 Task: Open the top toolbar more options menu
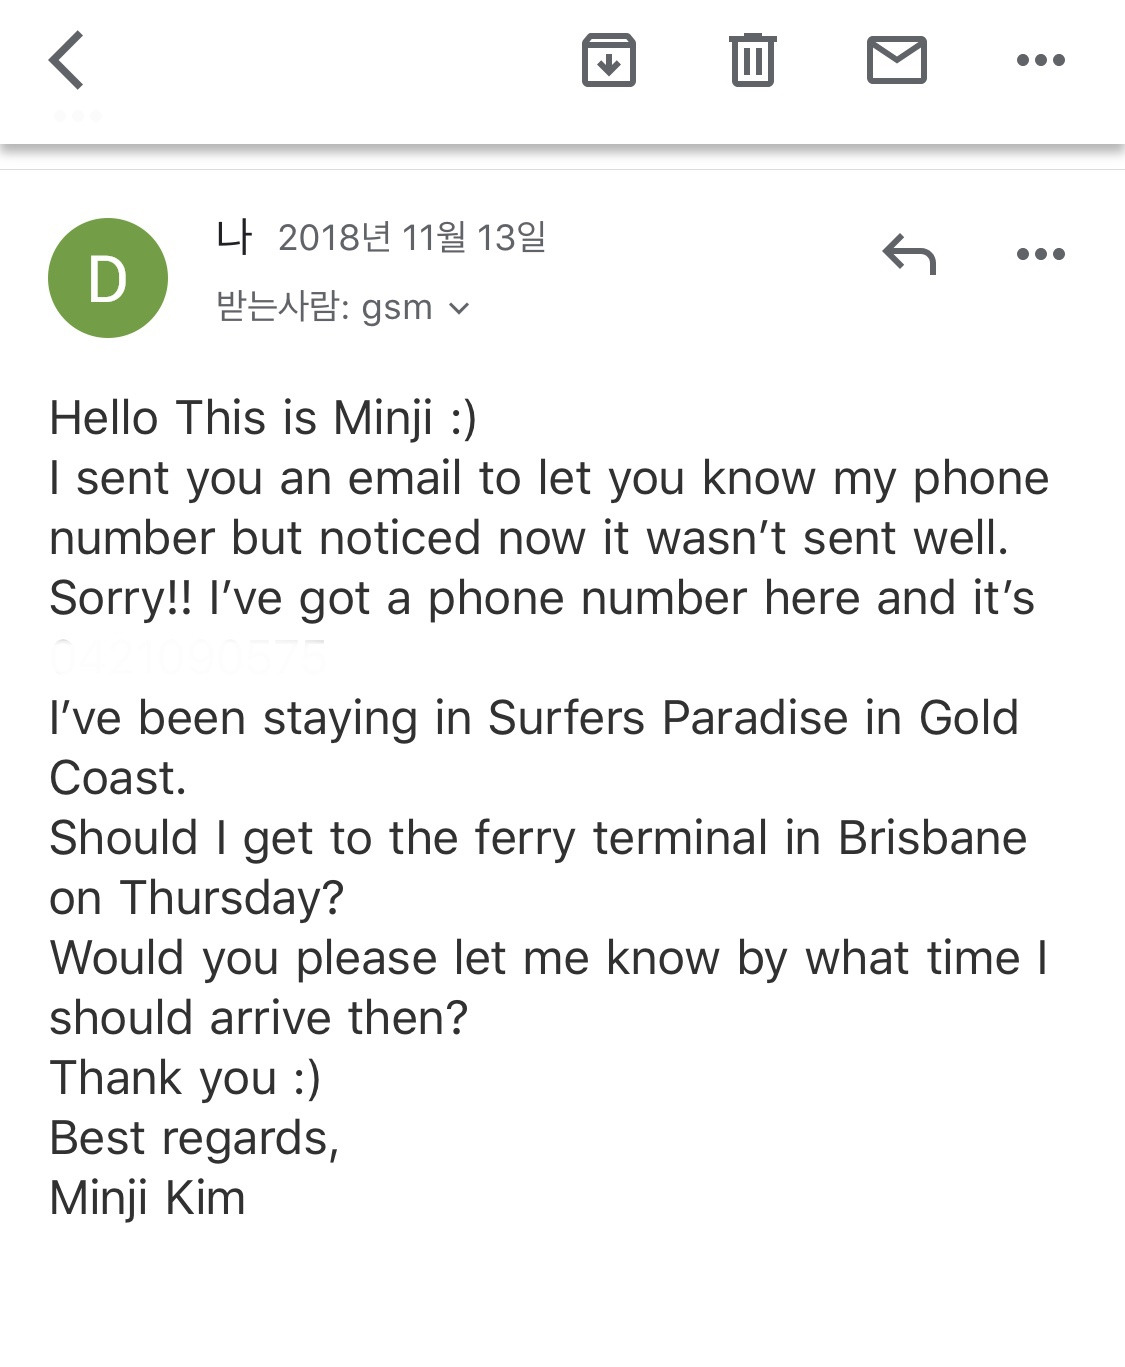point(1040,60)
